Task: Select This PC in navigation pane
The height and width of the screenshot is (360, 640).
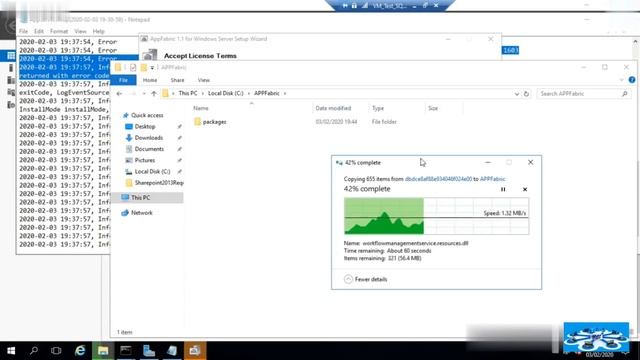Action: (x=140, y=198)
